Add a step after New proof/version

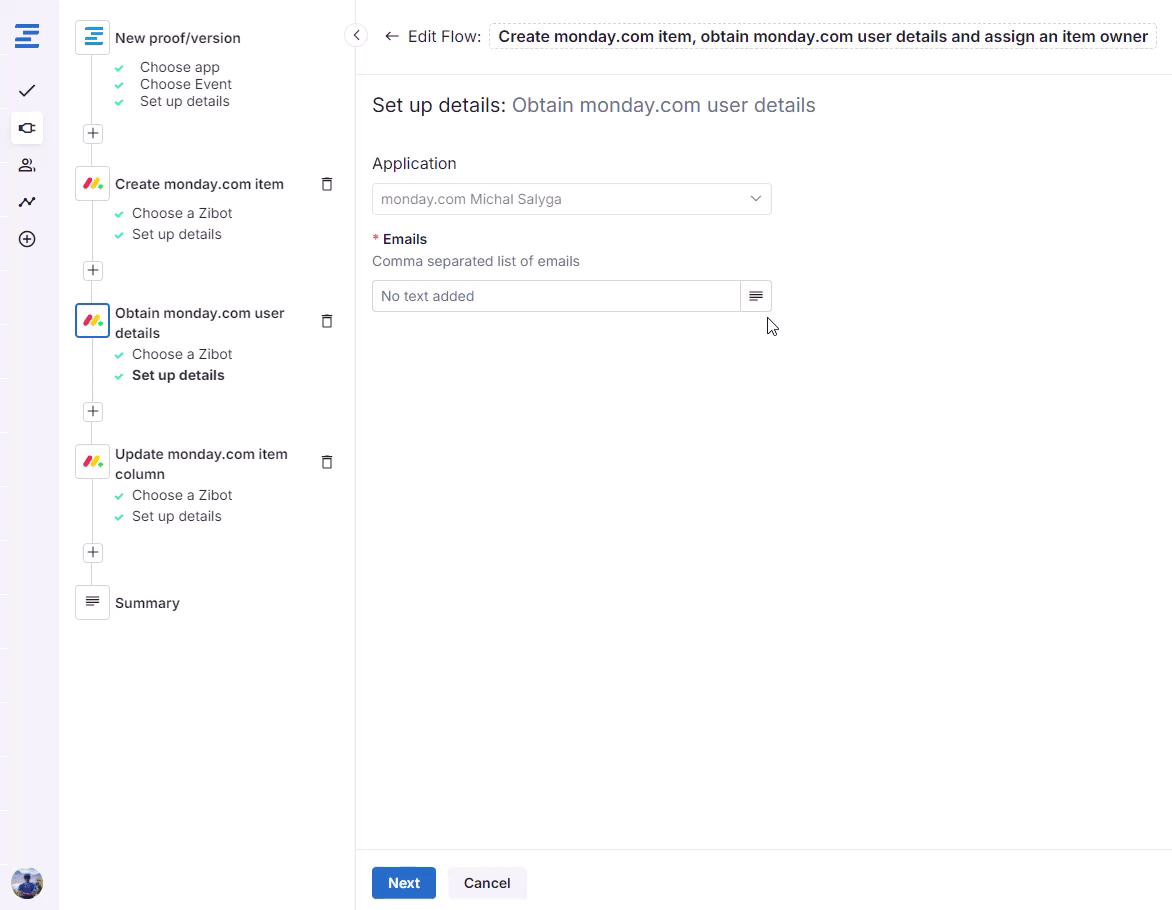[92, 133]
